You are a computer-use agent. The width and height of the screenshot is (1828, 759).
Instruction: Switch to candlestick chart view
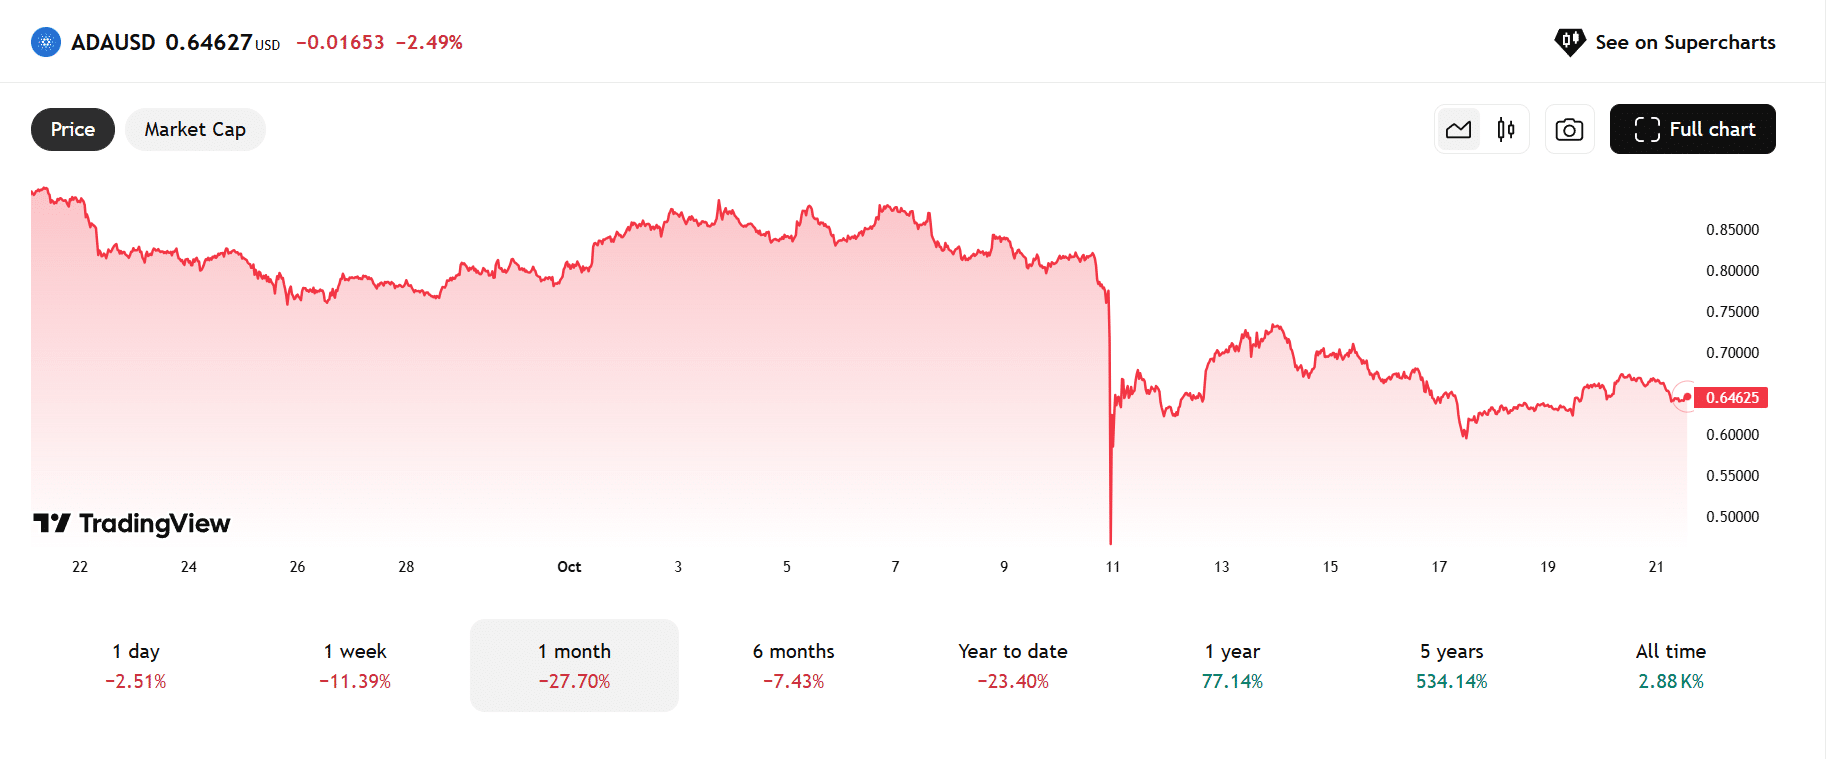pyautogui.click(x=1506, y=129)
